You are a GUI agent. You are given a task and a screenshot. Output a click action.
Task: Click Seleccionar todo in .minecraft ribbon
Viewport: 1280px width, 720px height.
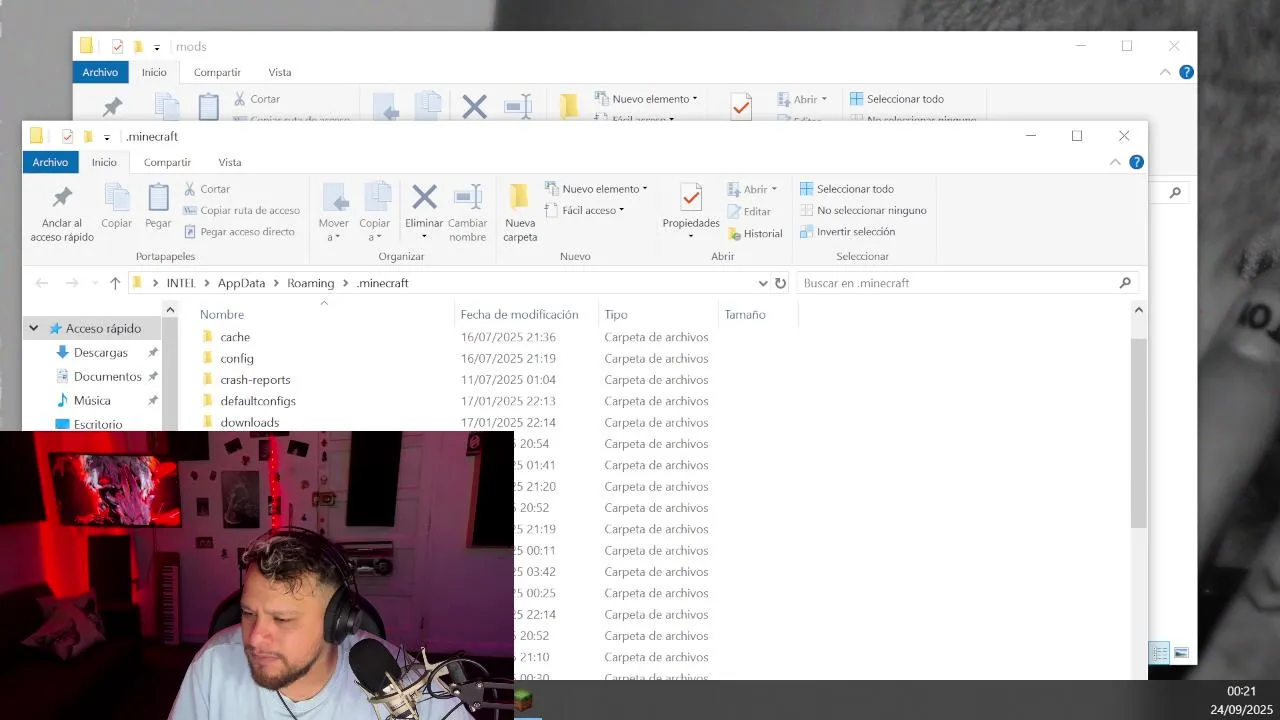847,189
